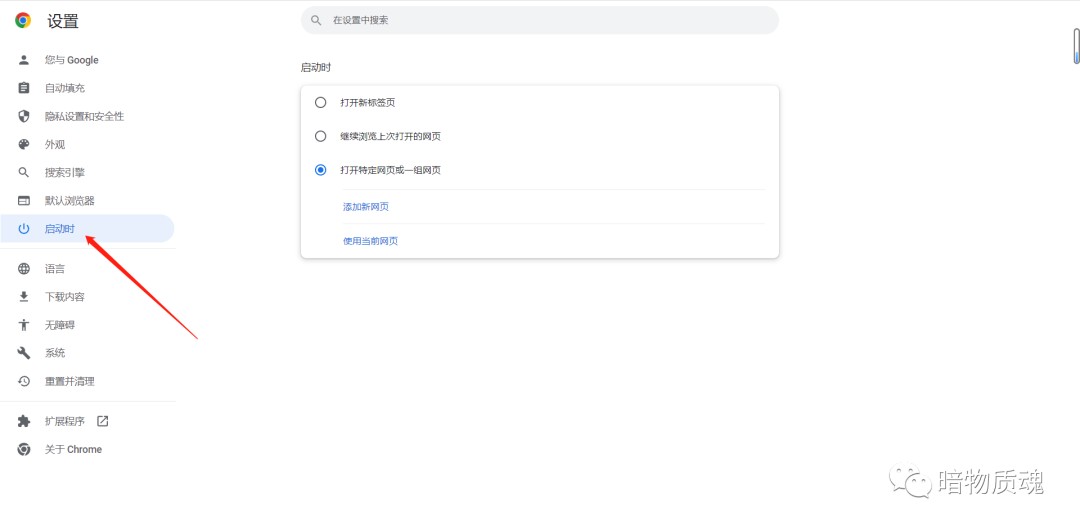Click the 添加新网页 link
This screenshot has width=1080, height=530.
pyautogui.click(x=371, y=207)
